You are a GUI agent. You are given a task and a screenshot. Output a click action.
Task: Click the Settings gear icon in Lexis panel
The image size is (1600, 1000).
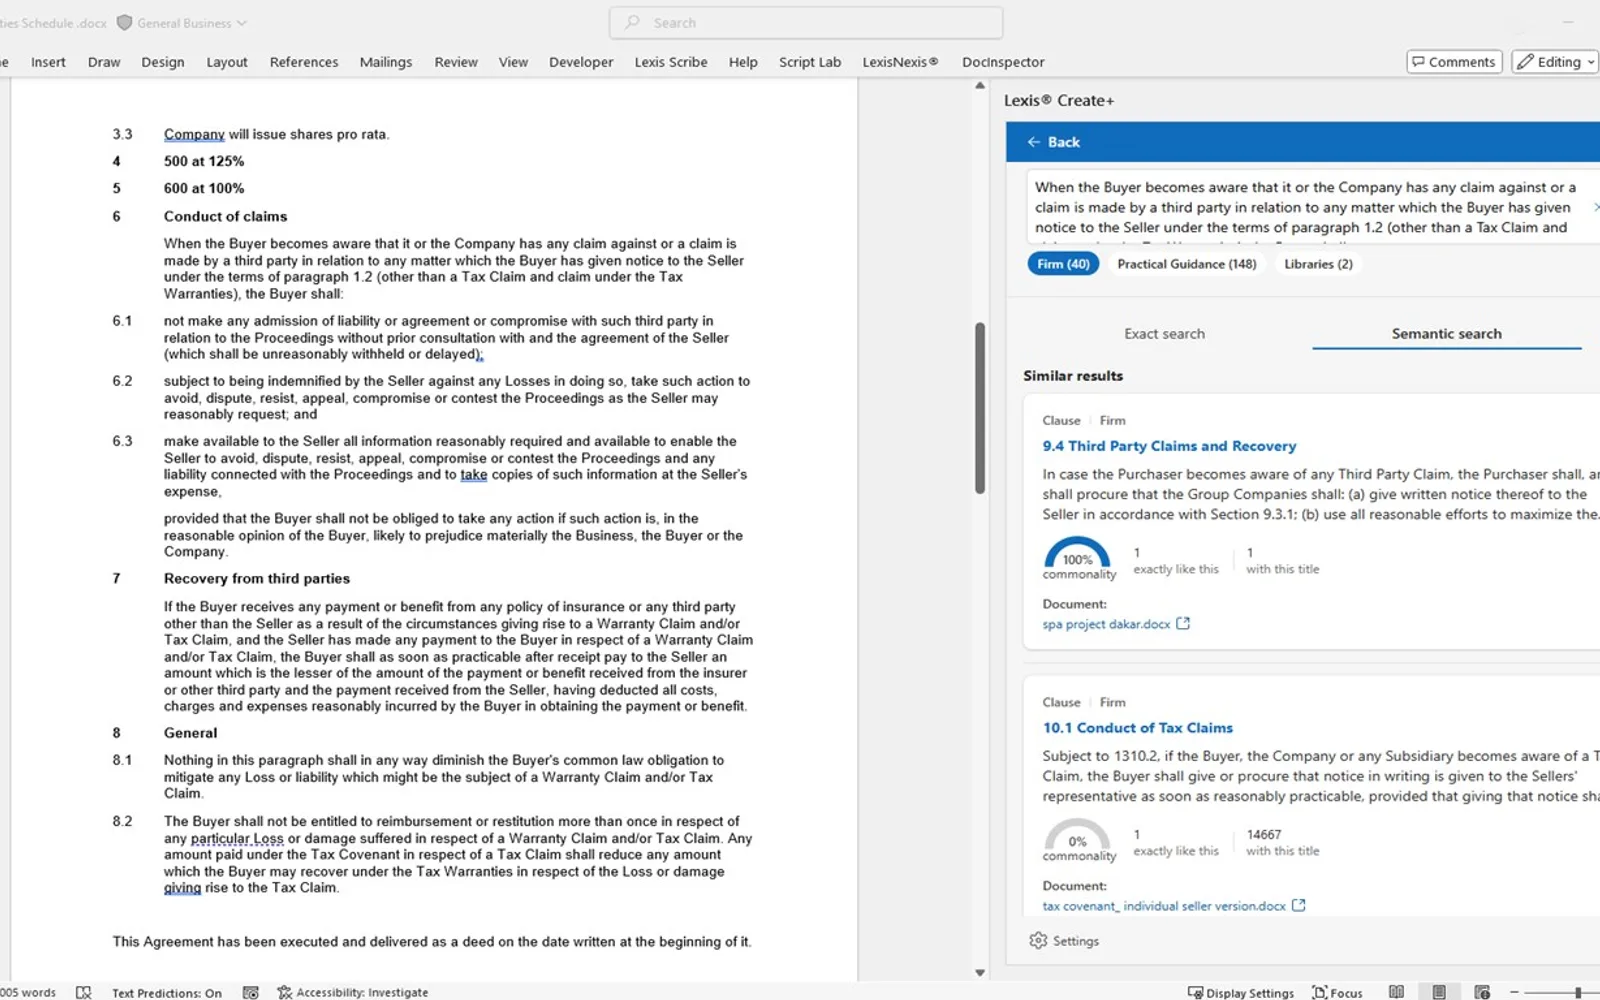(x=1038, y=940)
